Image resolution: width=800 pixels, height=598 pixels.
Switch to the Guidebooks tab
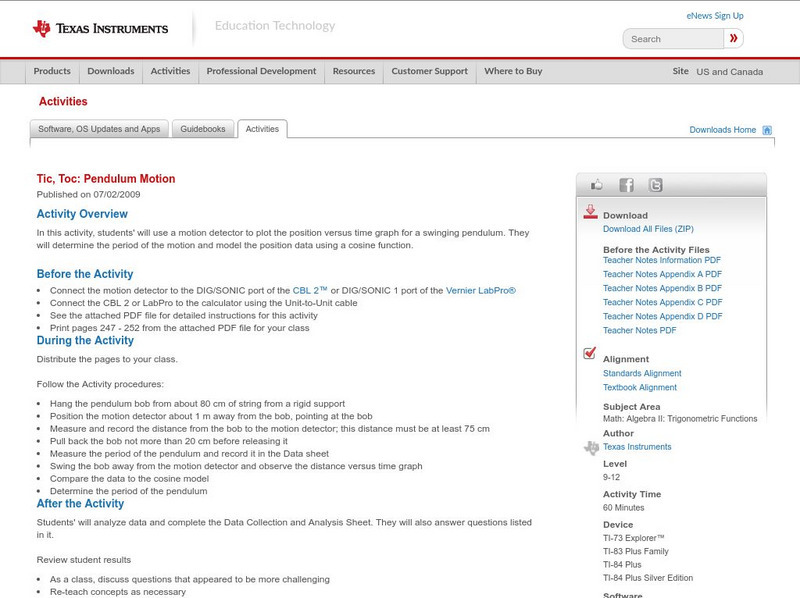(x=203, y=129)
